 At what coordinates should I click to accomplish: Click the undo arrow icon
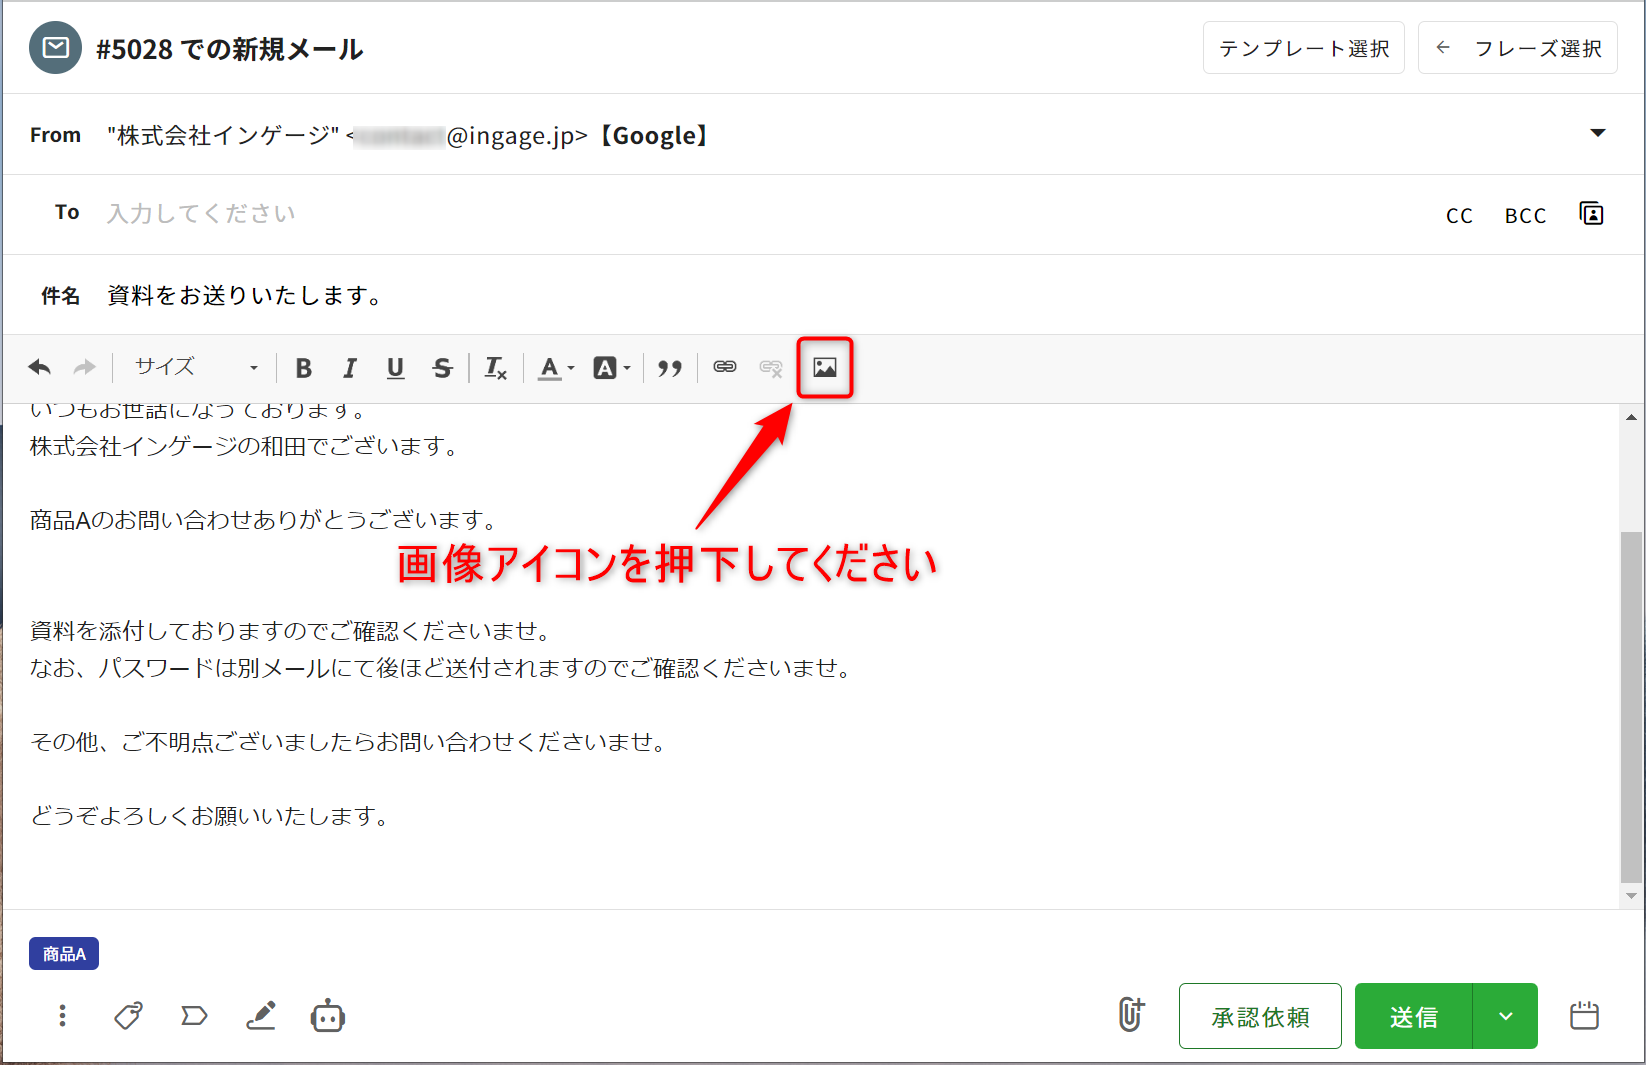click(x=40, y=368)
